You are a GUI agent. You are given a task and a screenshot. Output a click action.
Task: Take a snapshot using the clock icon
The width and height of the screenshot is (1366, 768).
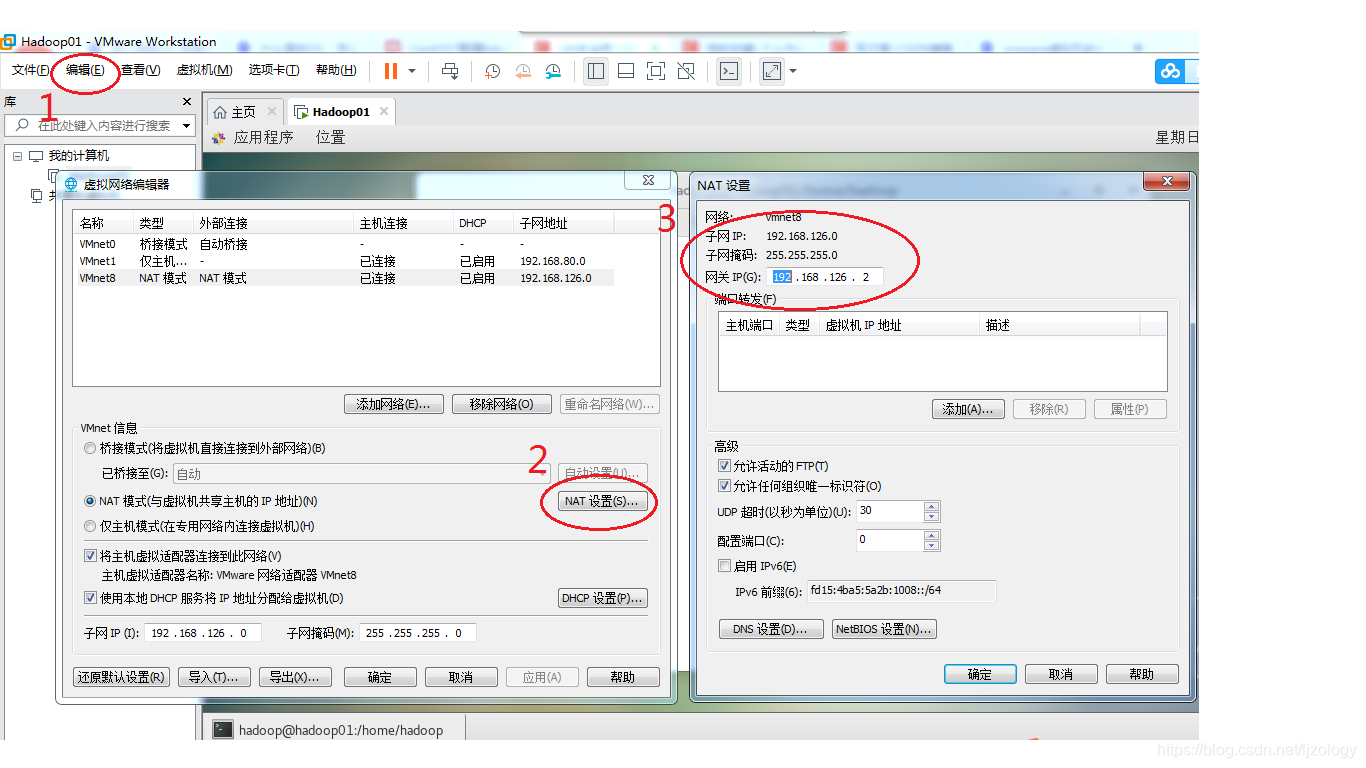tap(493, 71)
